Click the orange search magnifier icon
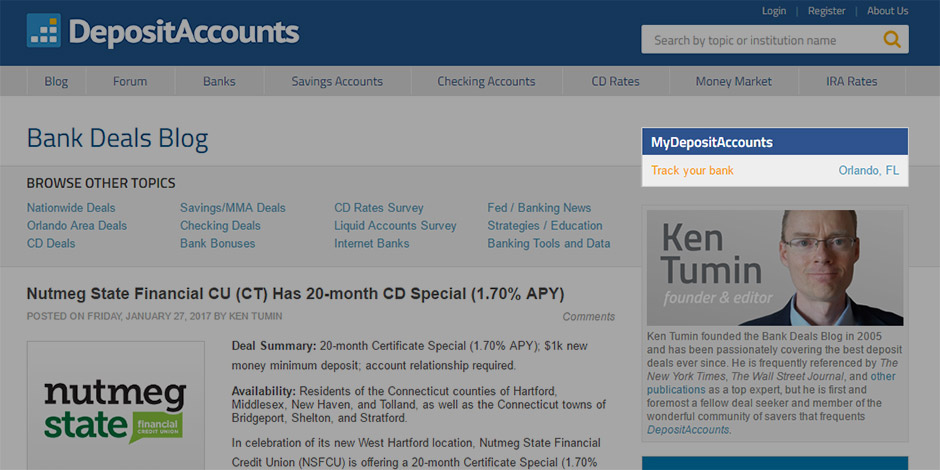 [892, 40]
